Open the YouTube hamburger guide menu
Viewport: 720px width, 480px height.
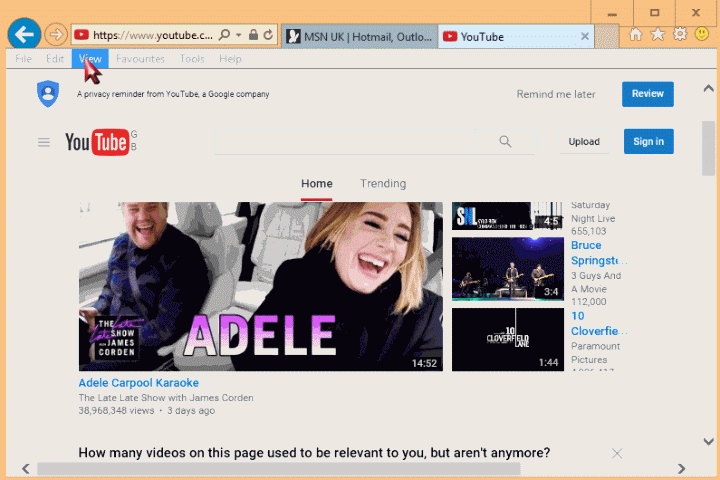coord(44,142)
